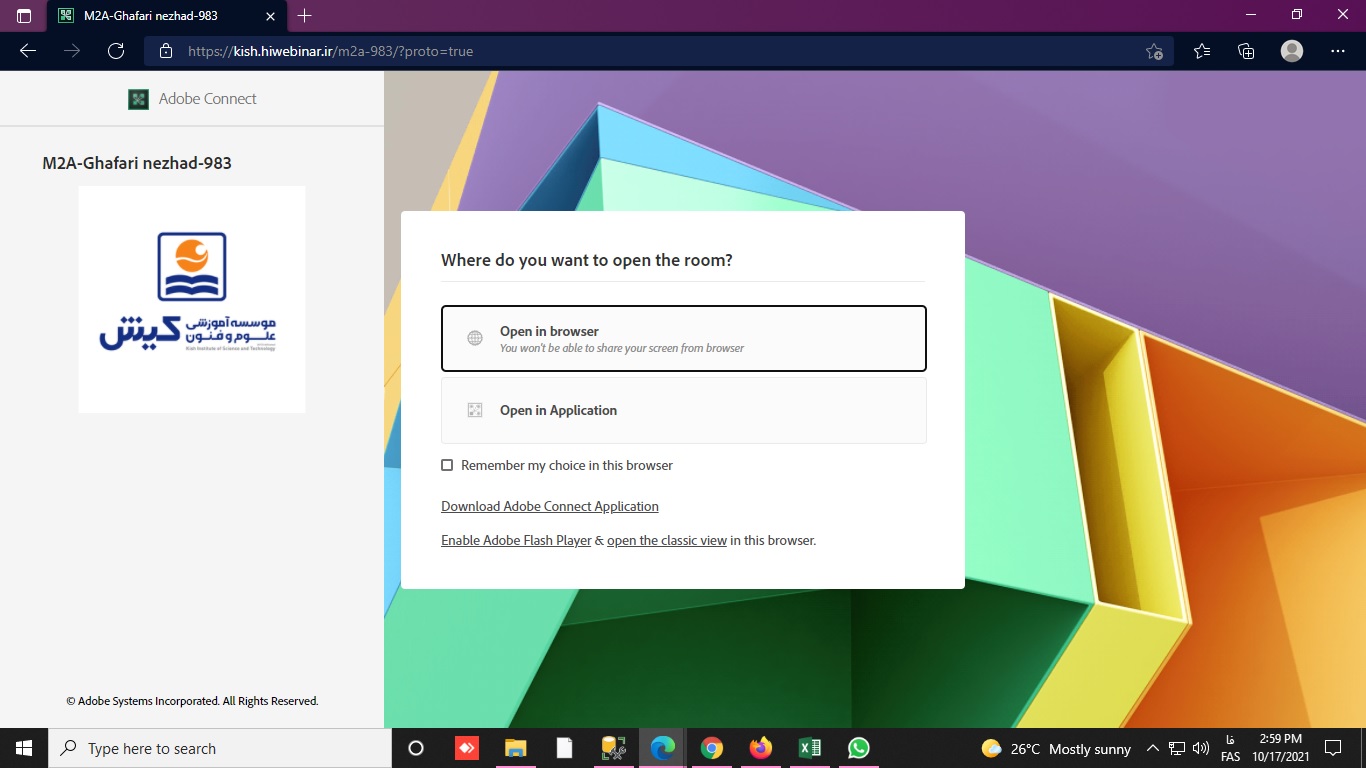This screenshot has height=768, width=1366.
Task: Open the Favorites list icon
Action: pos(1202,51)
